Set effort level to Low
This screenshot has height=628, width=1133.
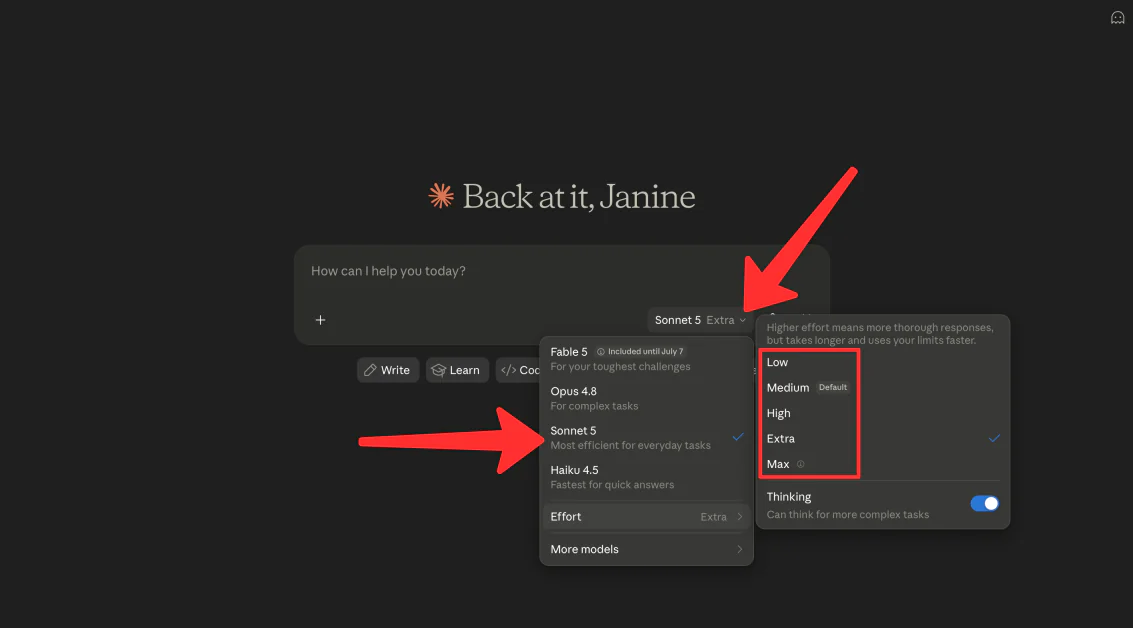tap(882, 362)
